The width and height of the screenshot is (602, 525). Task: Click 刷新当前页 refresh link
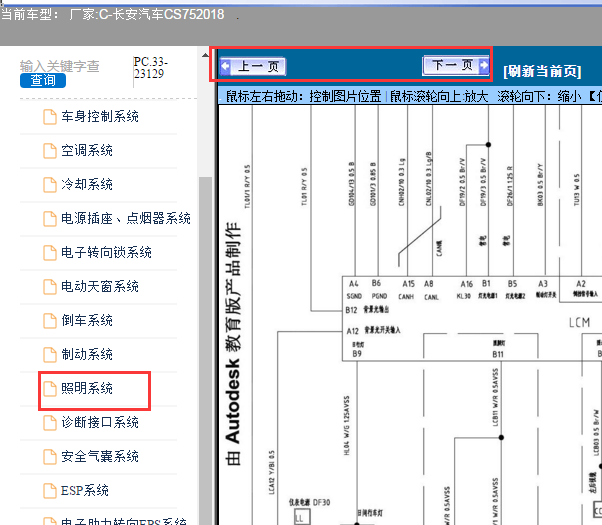tap(541, 71)
